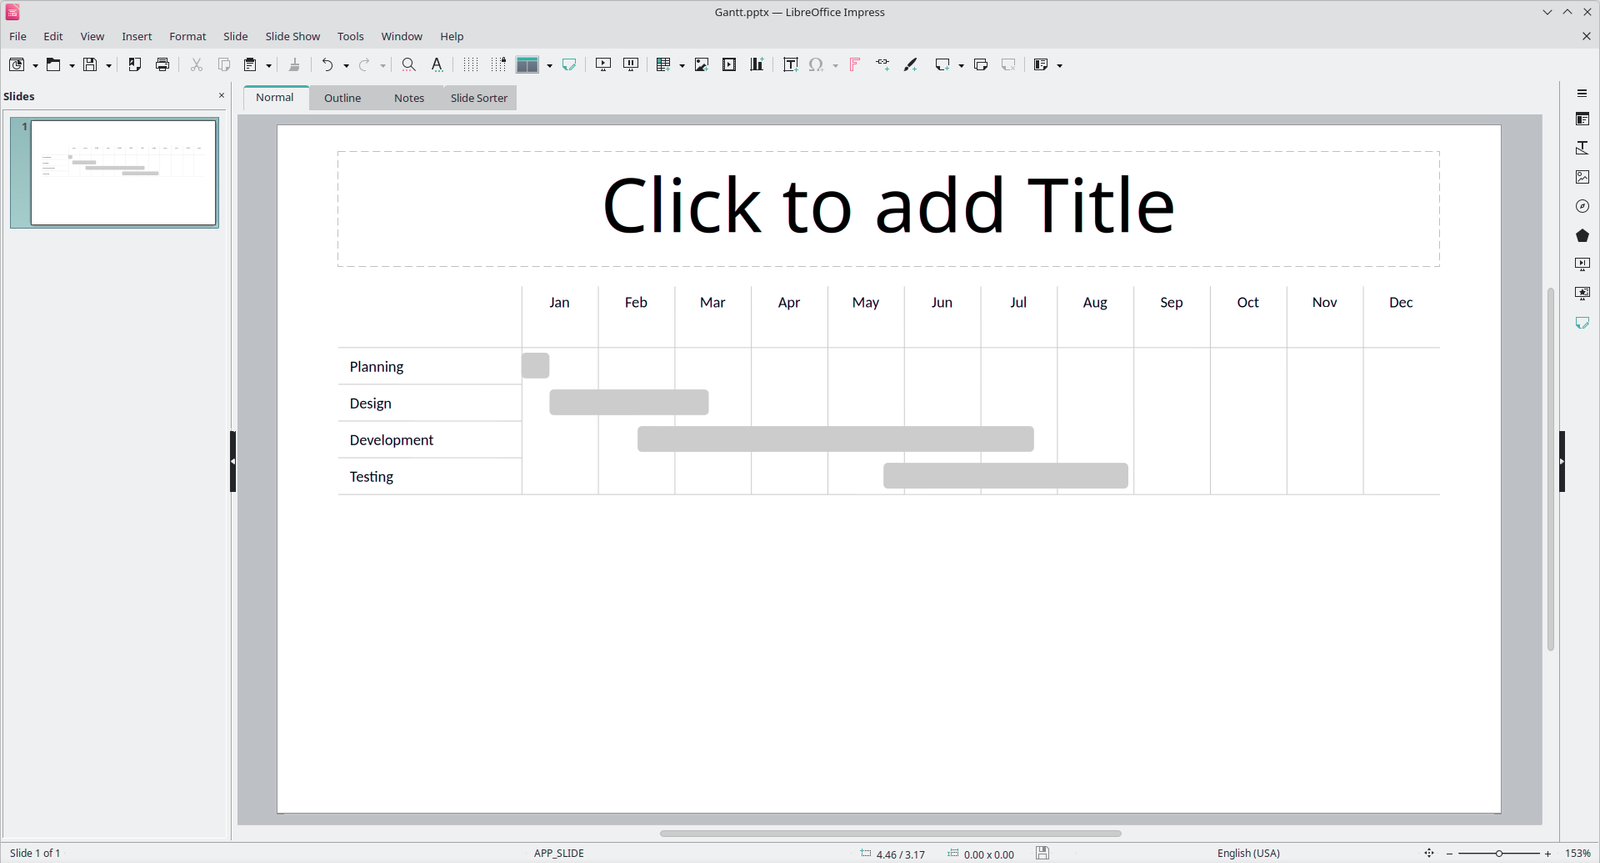Open sidebar Navigator compass icon
The height and width of the screenshot is (863, 1600).
(1582, 206)
